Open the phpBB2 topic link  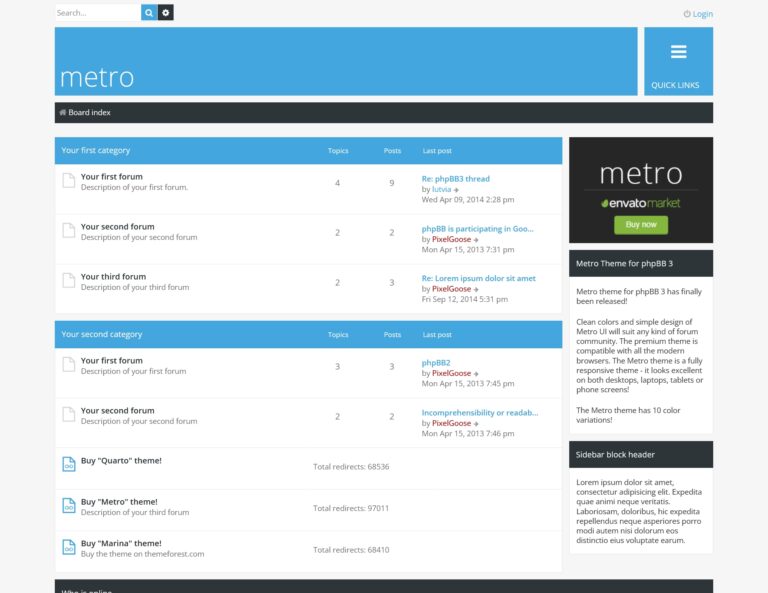(436, 363)
